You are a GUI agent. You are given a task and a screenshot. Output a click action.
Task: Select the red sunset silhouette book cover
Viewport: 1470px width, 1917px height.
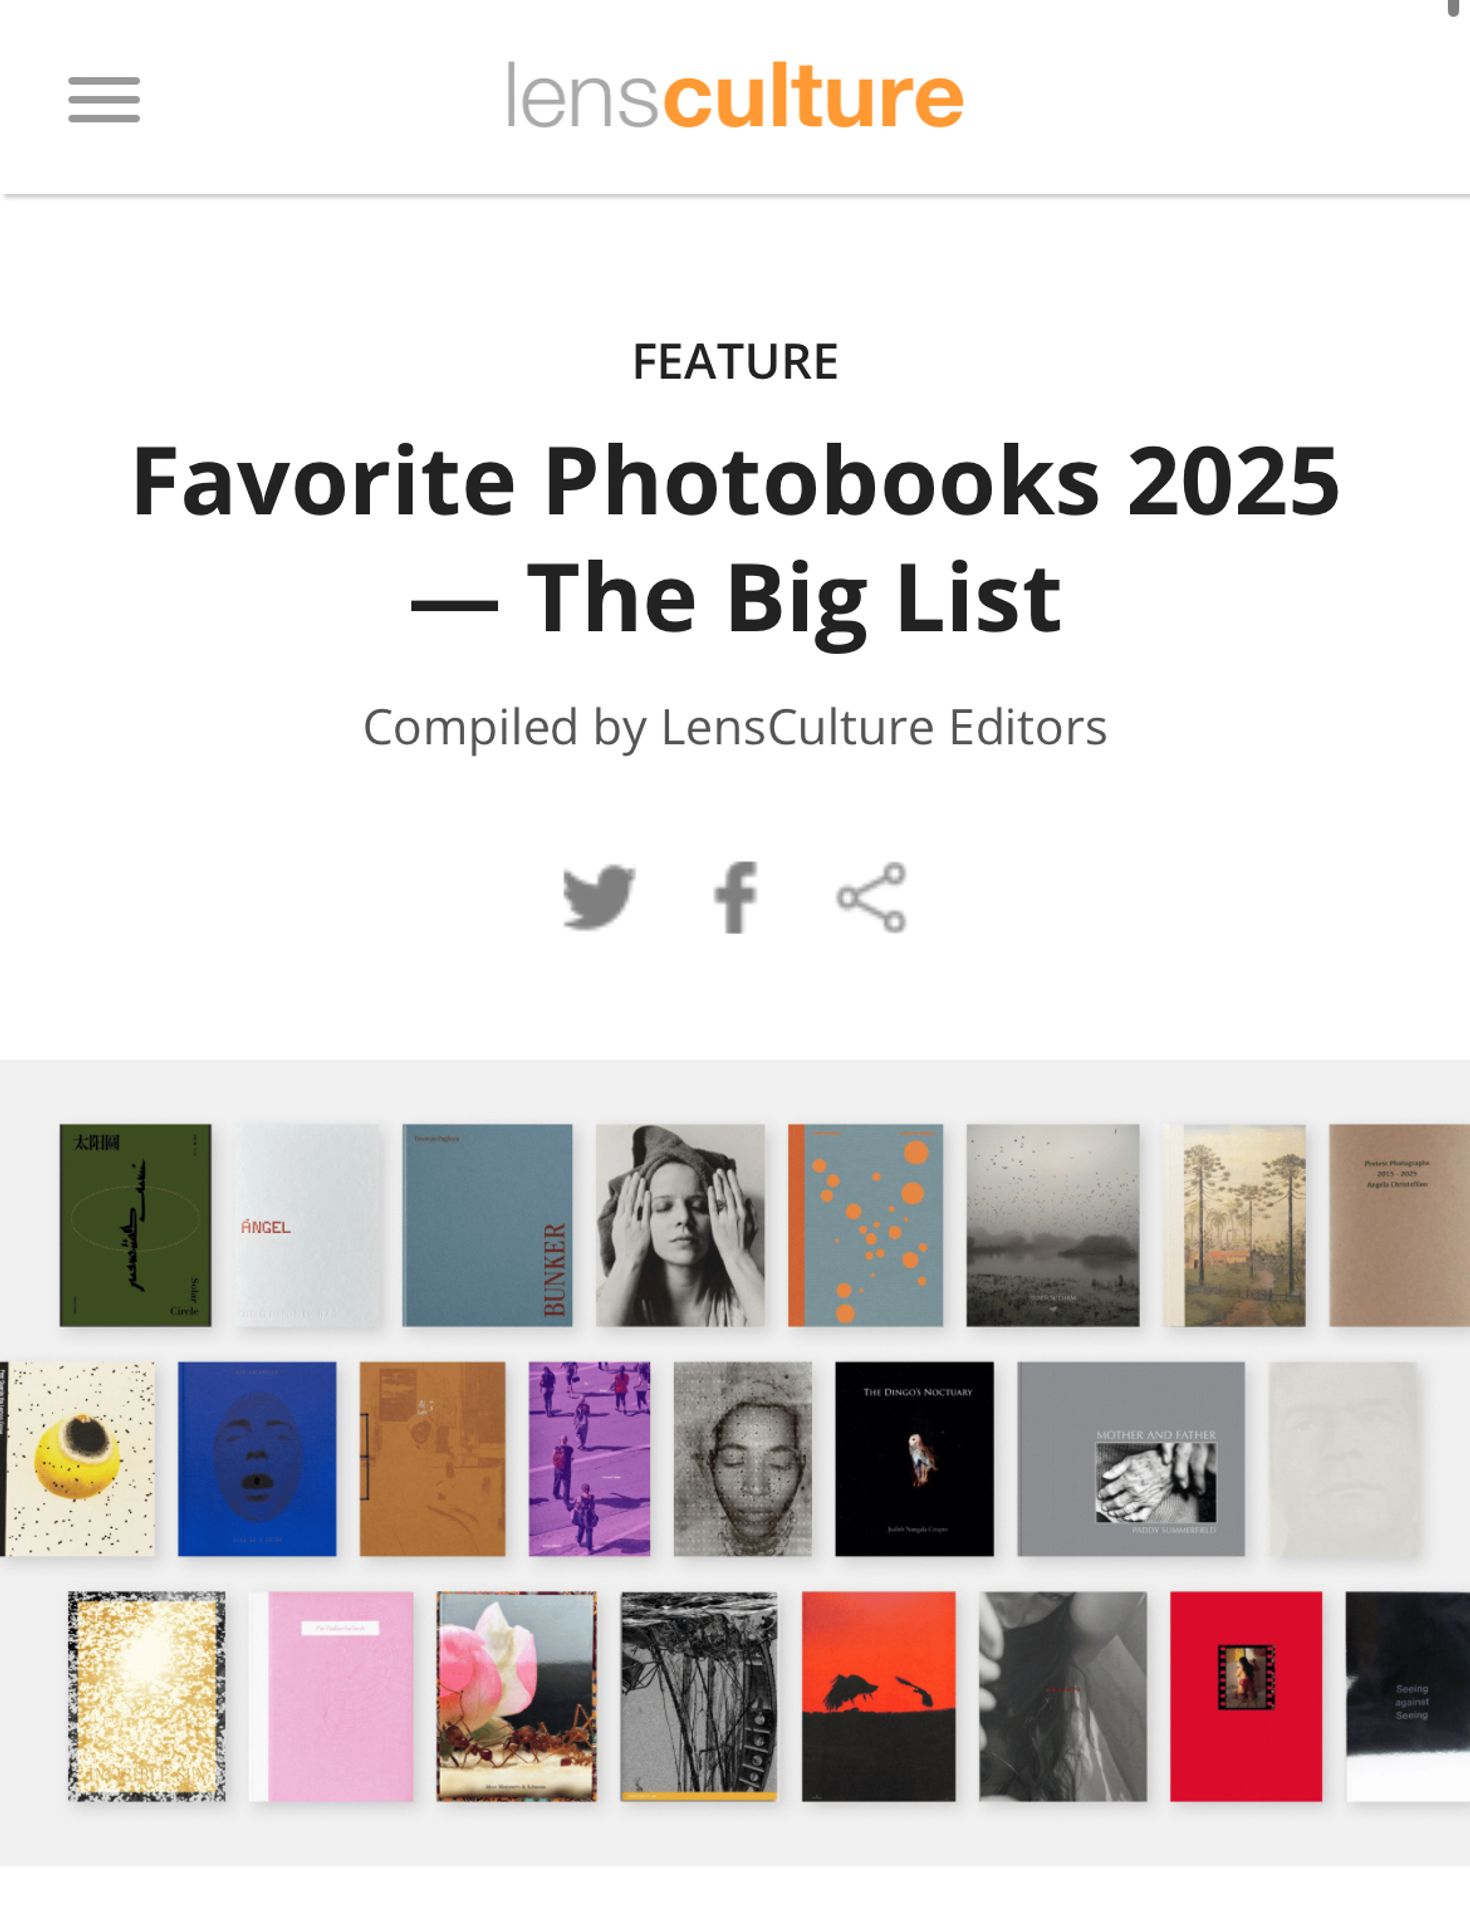(x=878, y=1696)
